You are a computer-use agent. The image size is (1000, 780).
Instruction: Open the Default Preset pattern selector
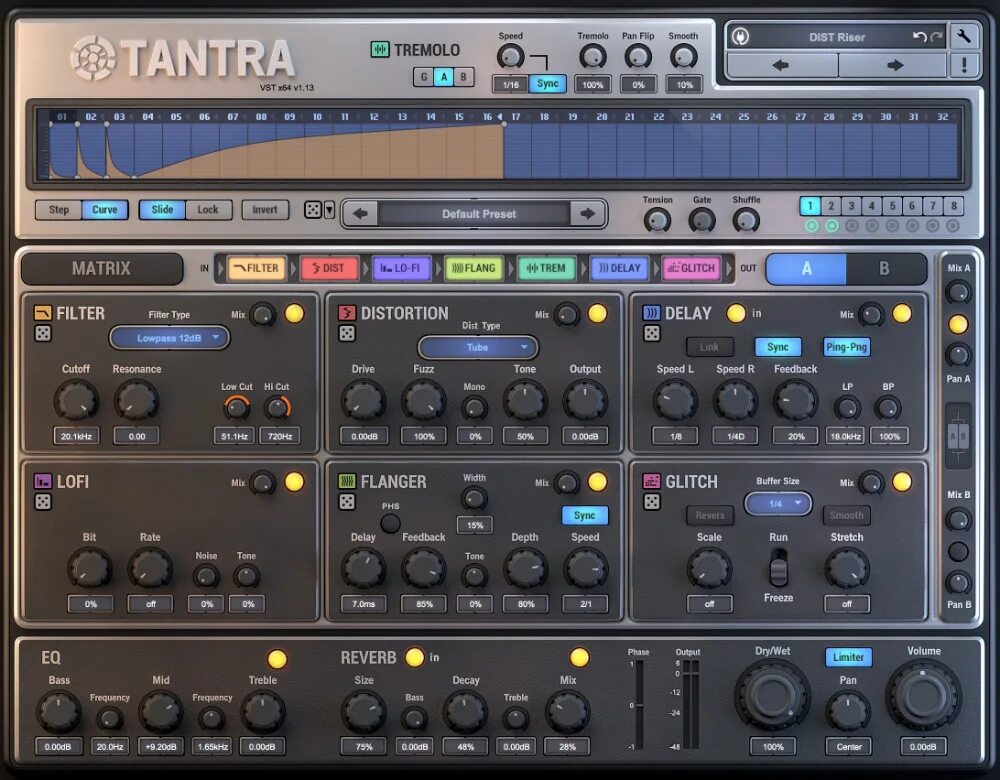[x=474, y=214]
